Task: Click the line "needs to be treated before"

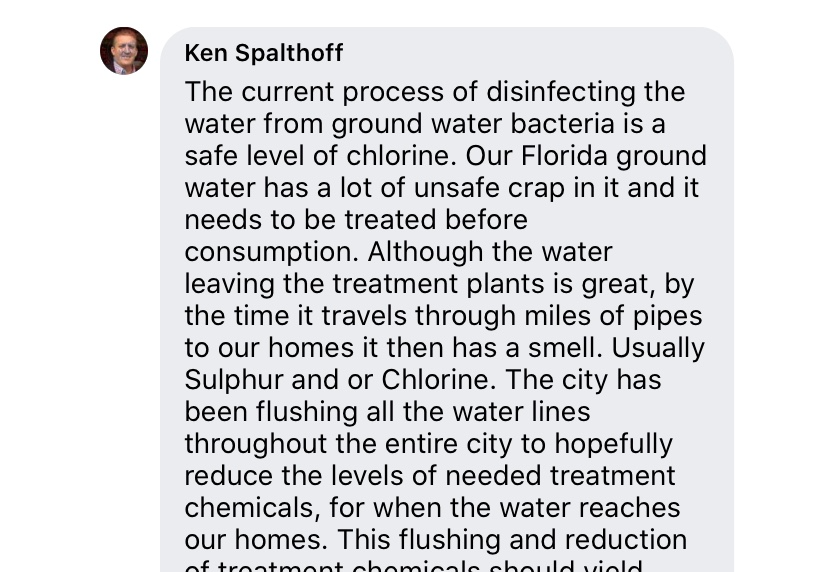Action: pyautogui.click(x=356, y=219)
